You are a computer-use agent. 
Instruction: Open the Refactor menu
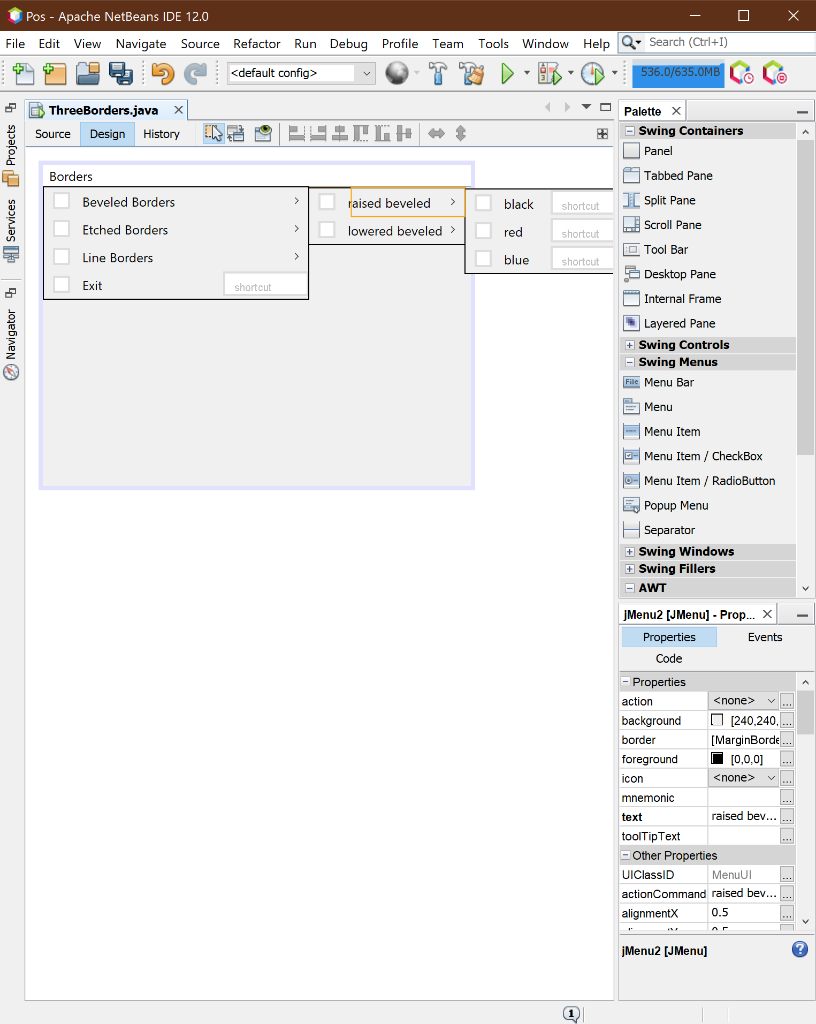tap(257, 44)
